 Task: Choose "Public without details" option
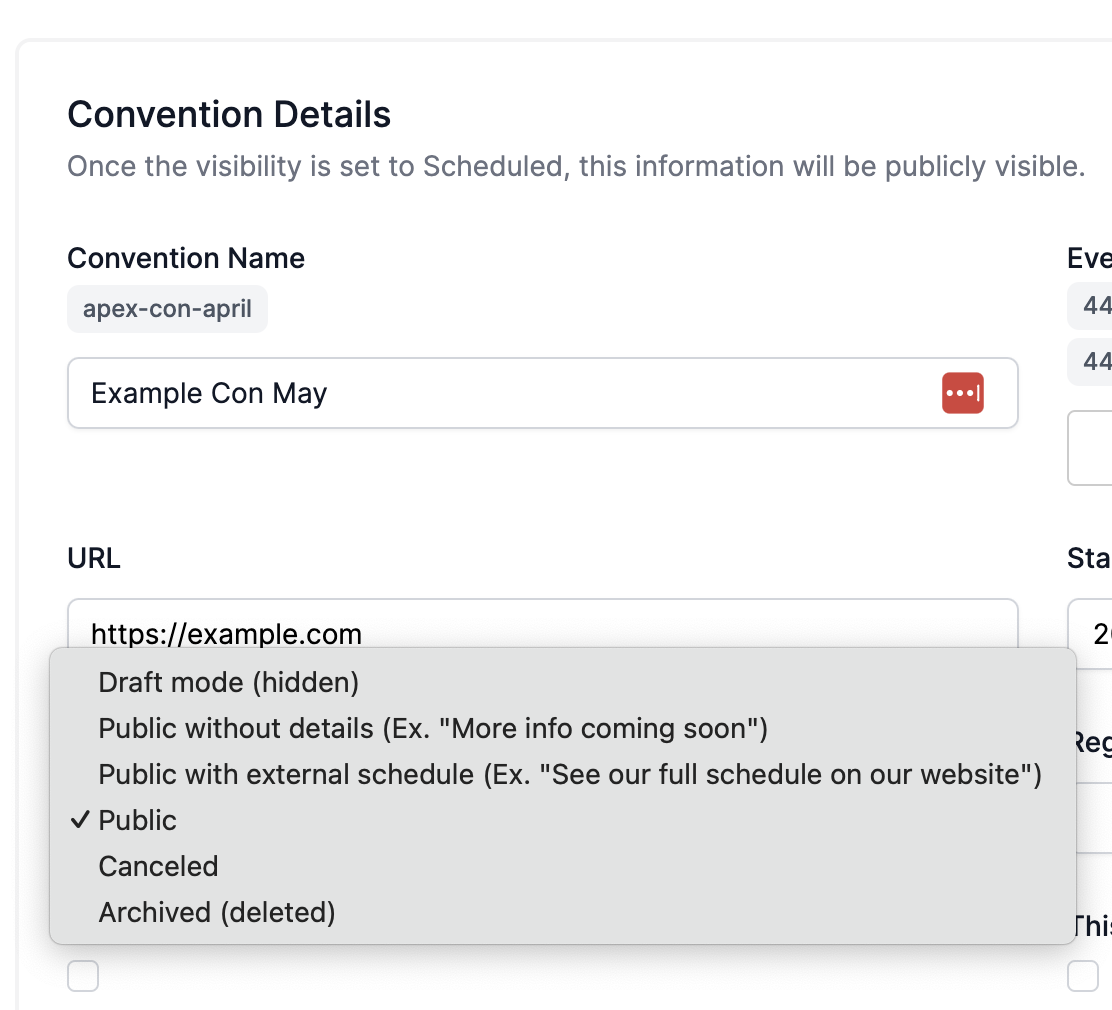tap(432, 728)
